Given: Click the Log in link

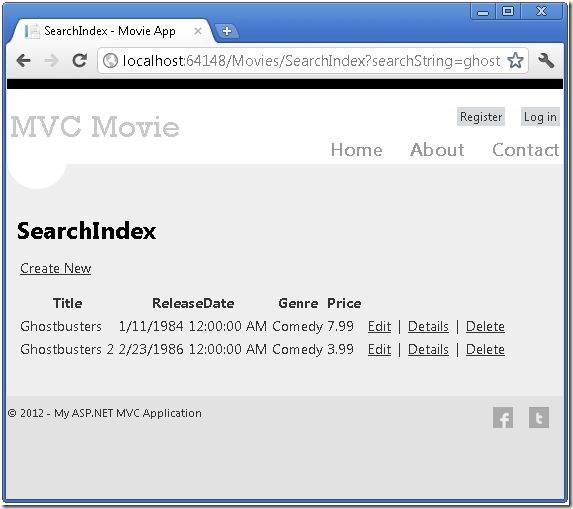Looking at the screenshot, I should pos(540,117).
